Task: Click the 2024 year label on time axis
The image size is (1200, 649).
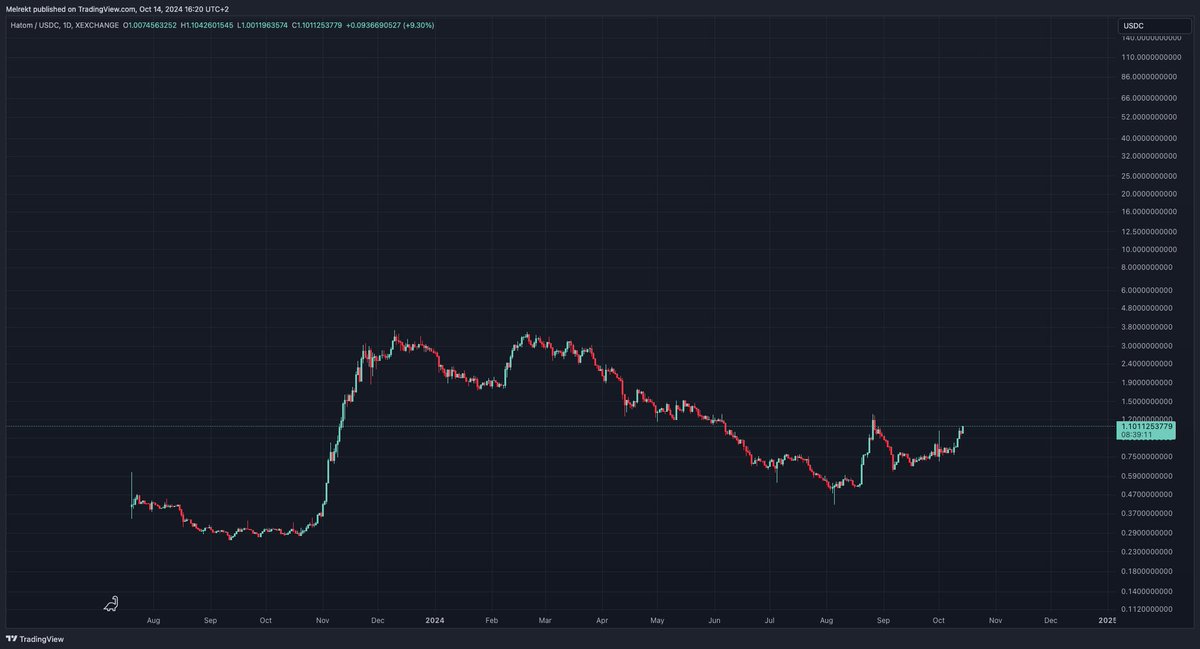Action: point(435,621)
